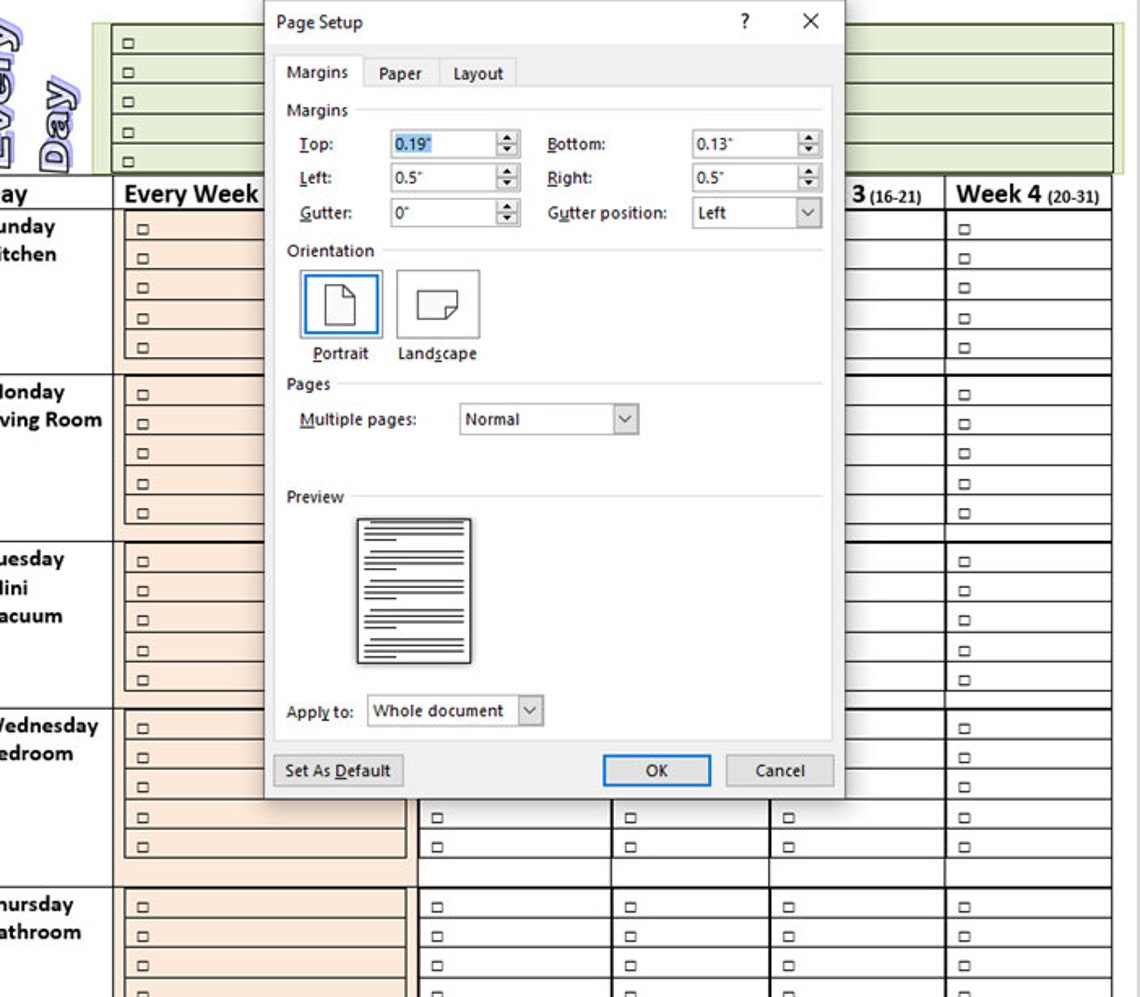Open the Gutter position dropdown

pos(806,212)
